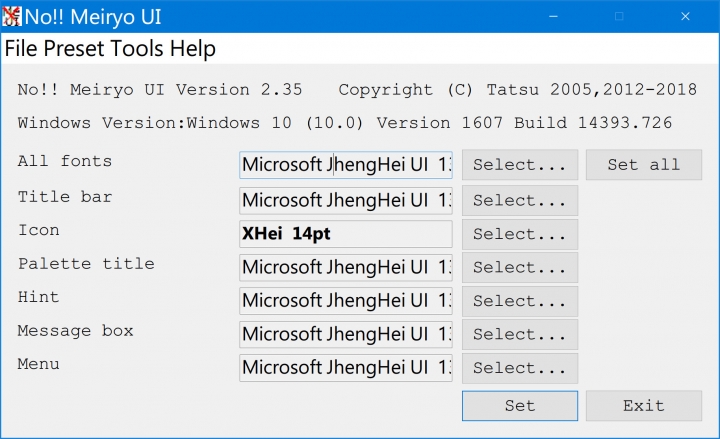Select a font for Palette title
The image size is (720, 439).
point(520,267)
